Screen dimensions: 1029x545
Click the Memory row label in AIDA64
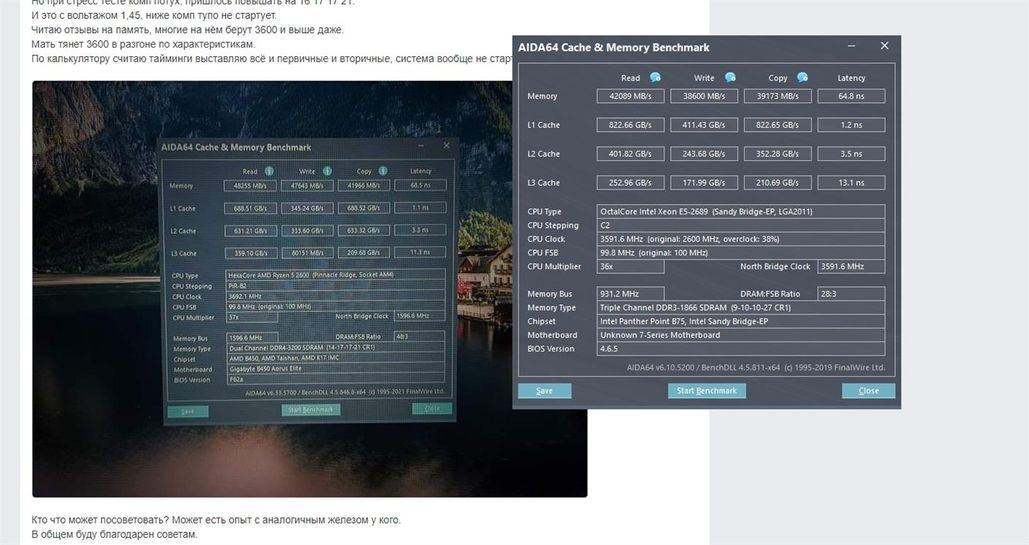[x=542, y=96]
